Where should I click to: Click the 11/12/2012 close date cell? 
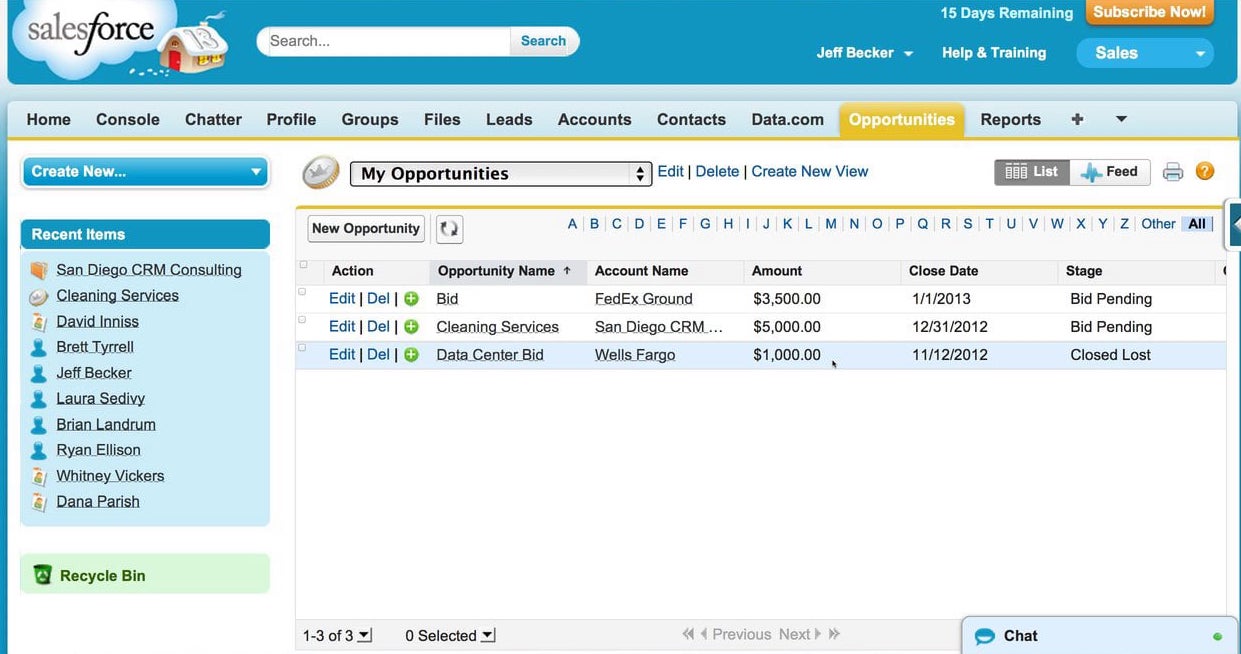tap(950, 355)
